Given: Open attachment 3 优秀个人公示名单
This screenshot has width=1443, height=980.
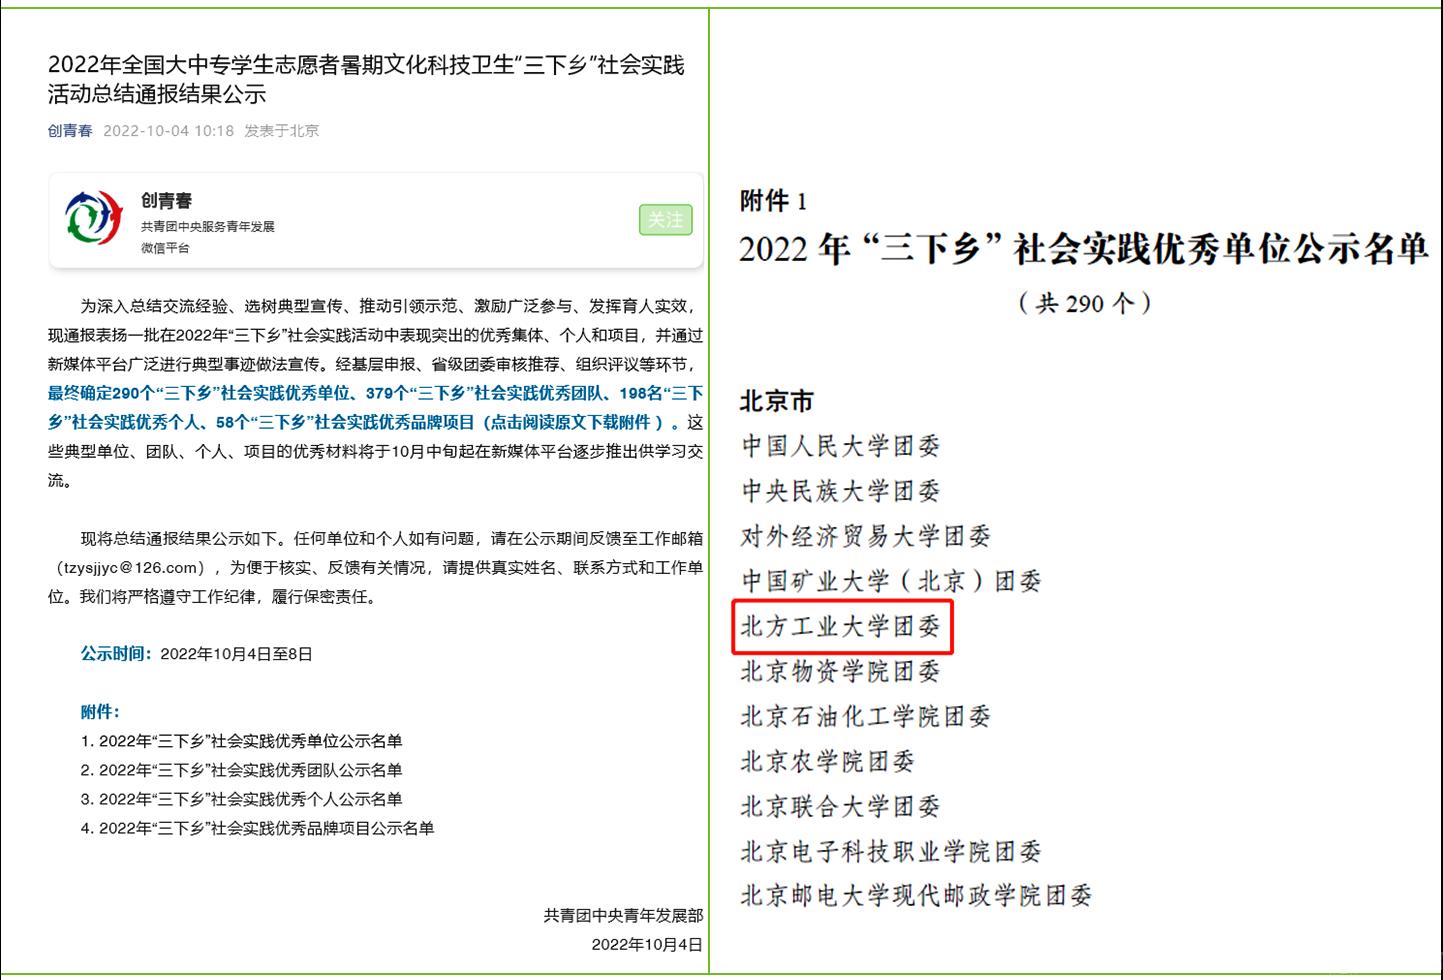Looking at the screenshot, I should 250,799.
